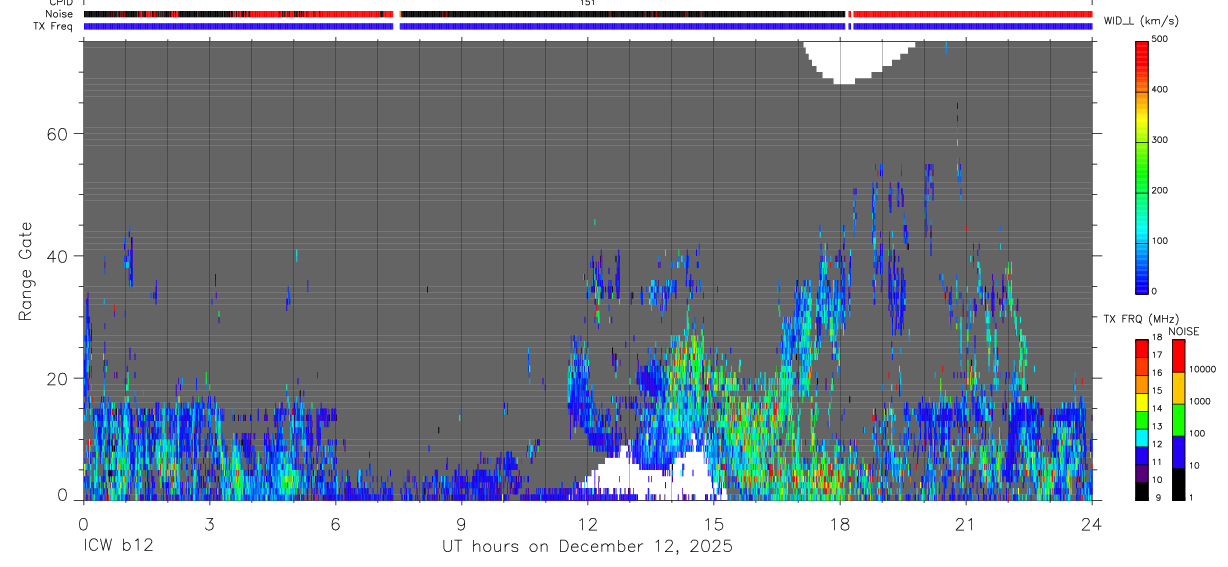Click the 21 UT hour tick label

pos(965,523)
